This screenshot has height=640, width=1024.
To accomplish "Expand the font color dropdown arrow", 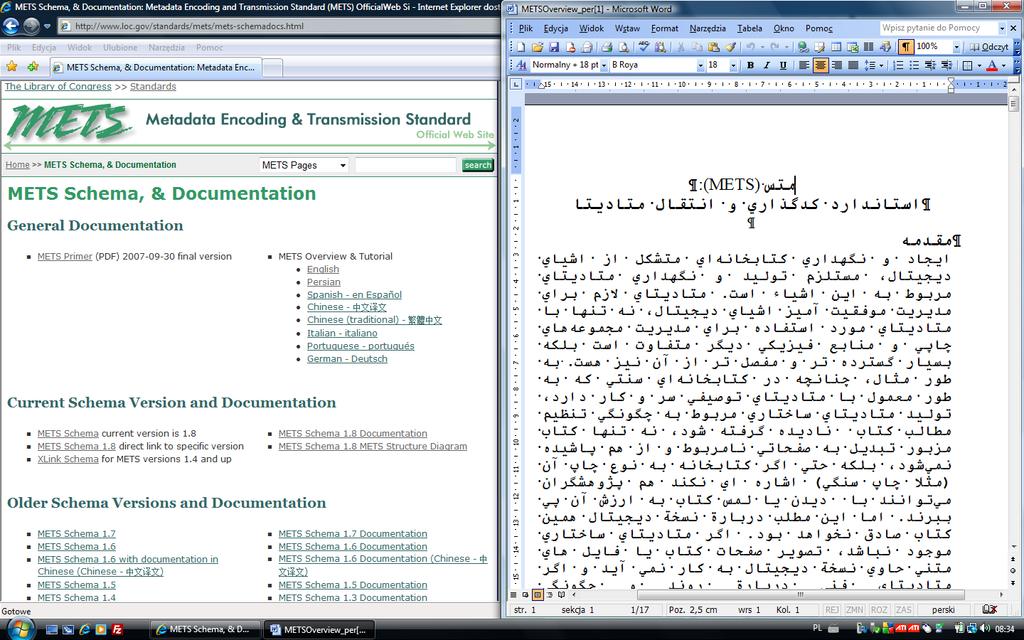I will click(x=1003, y=65).
